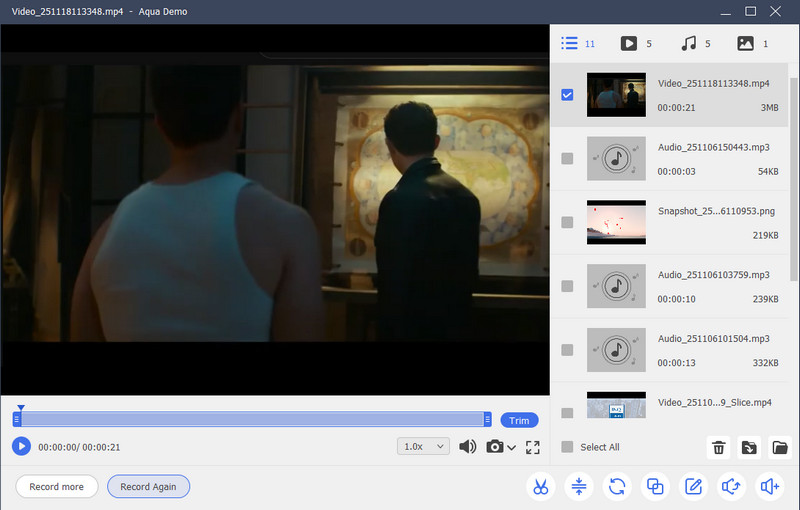The height and width of the screenshot is (510, 800).
Task: Check the Audio_251106101504.mp3 checkbox
Action: tap(567, 350)
